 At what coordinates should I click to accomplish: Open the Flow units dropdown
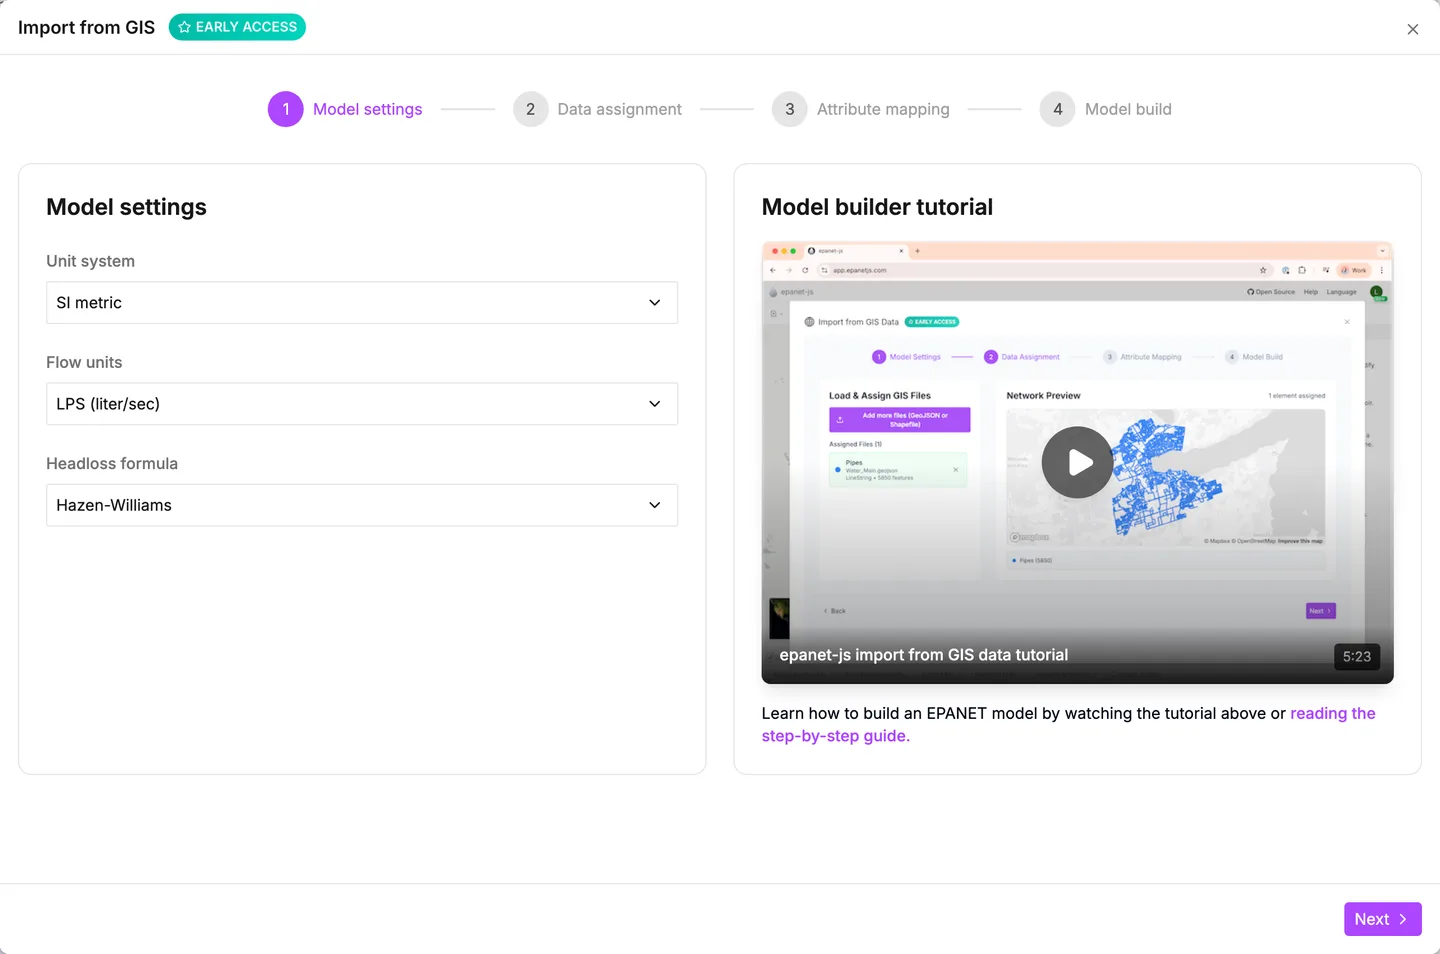click(362, 404)
